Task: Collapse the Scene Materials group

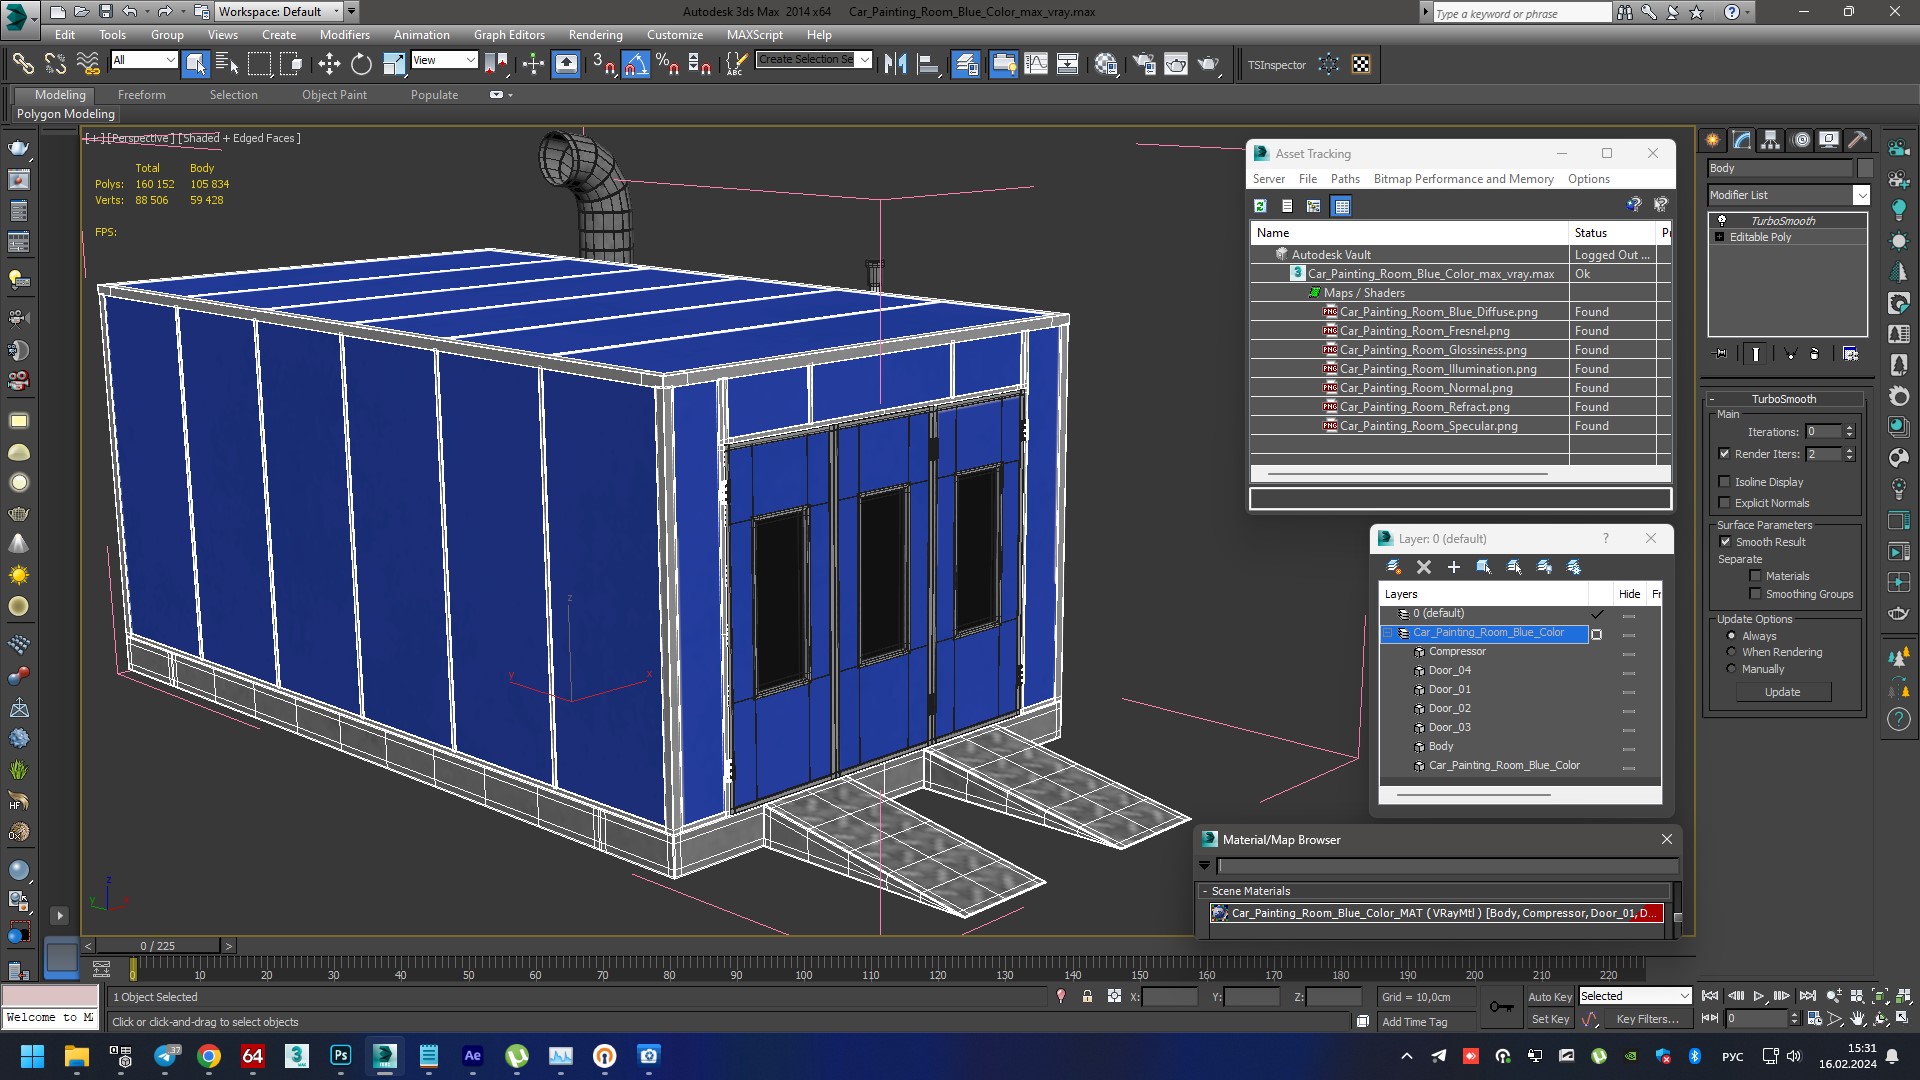Action: pyautogui.click(x=1205, y=891)
